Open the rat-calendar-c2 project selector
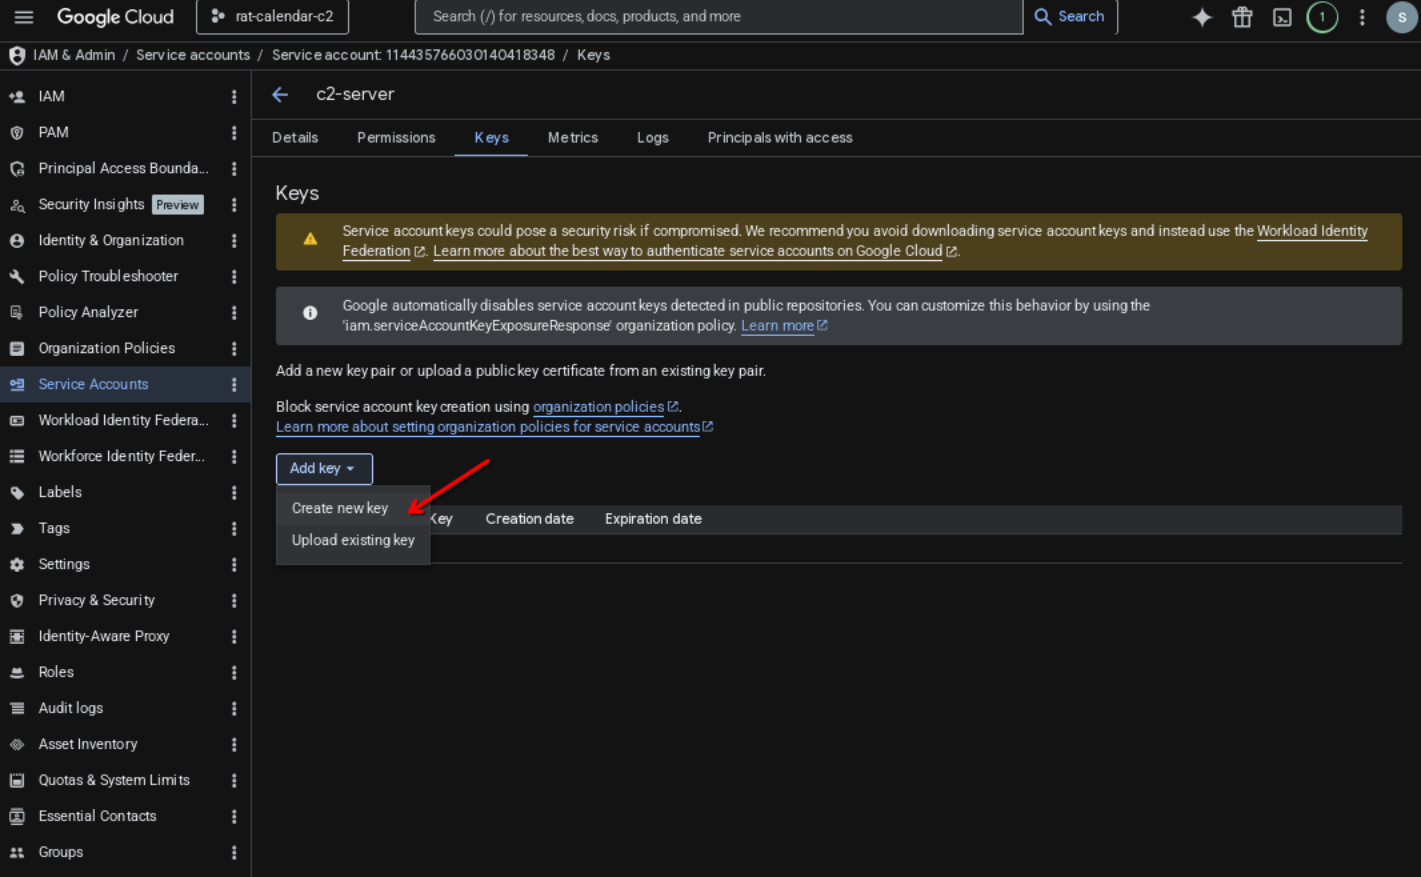This screenshot has width=1421, height=877. pos(272,17)
